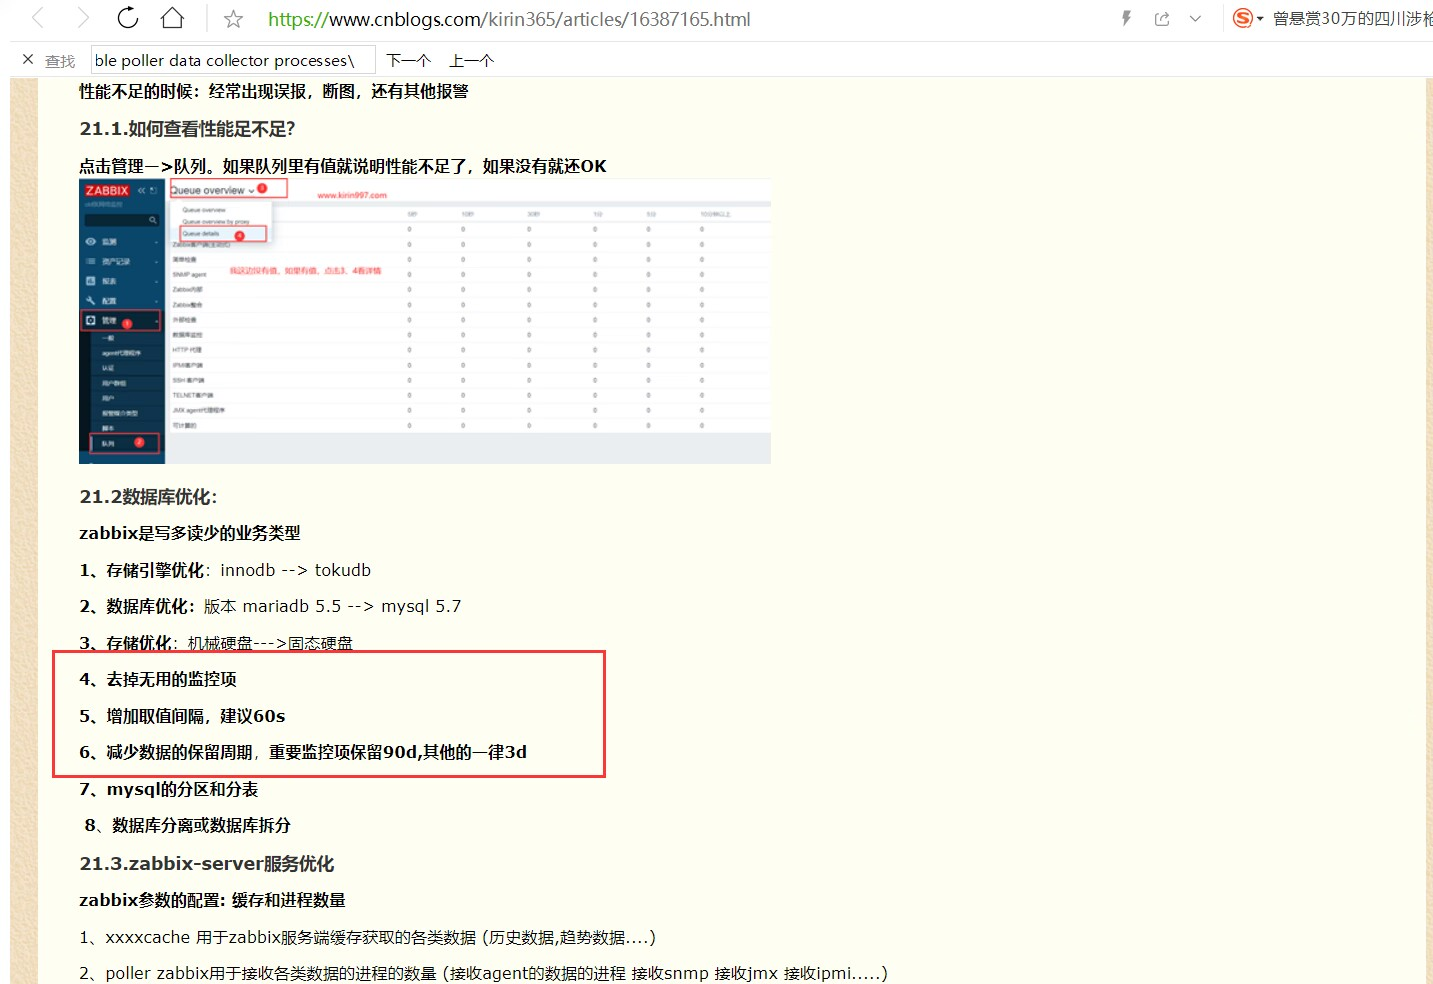Click 上一个 to find previous match
The image size is (1433, 984).
[472, 61]
